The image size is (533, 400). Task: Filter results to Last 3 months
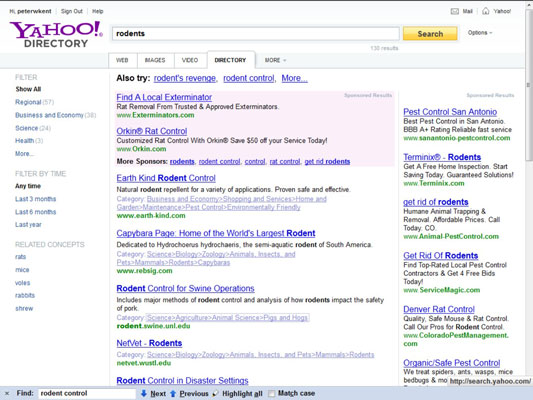pos(35,199)
